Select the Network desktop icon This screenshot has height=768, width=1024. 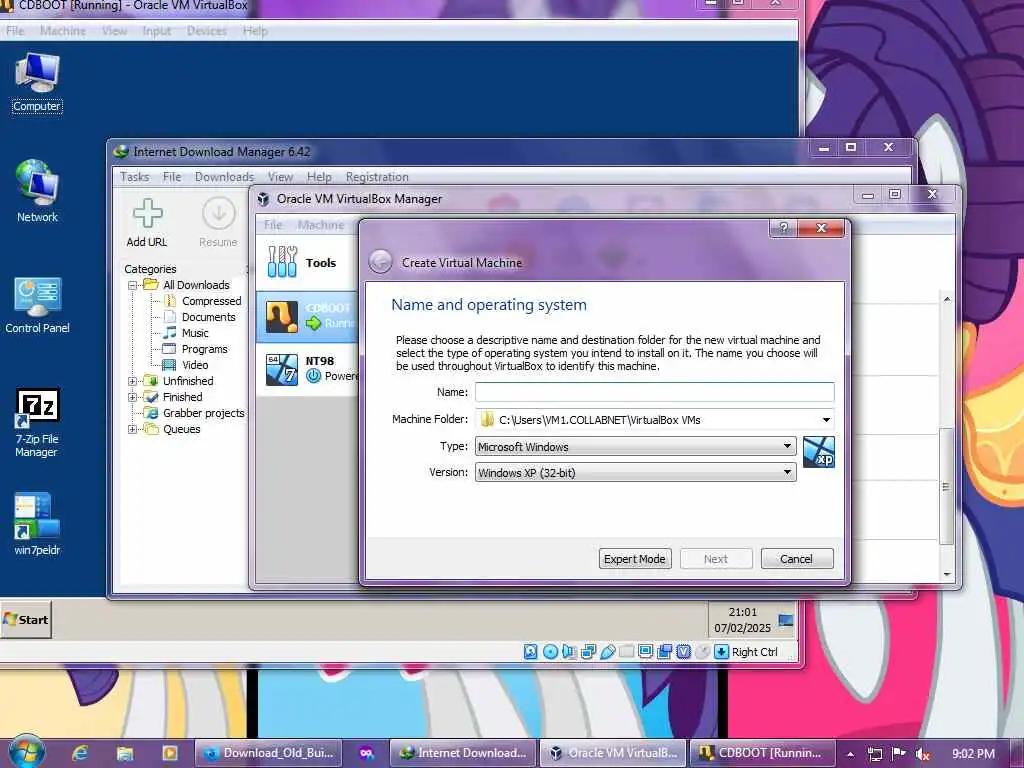(x=37, y=191)
